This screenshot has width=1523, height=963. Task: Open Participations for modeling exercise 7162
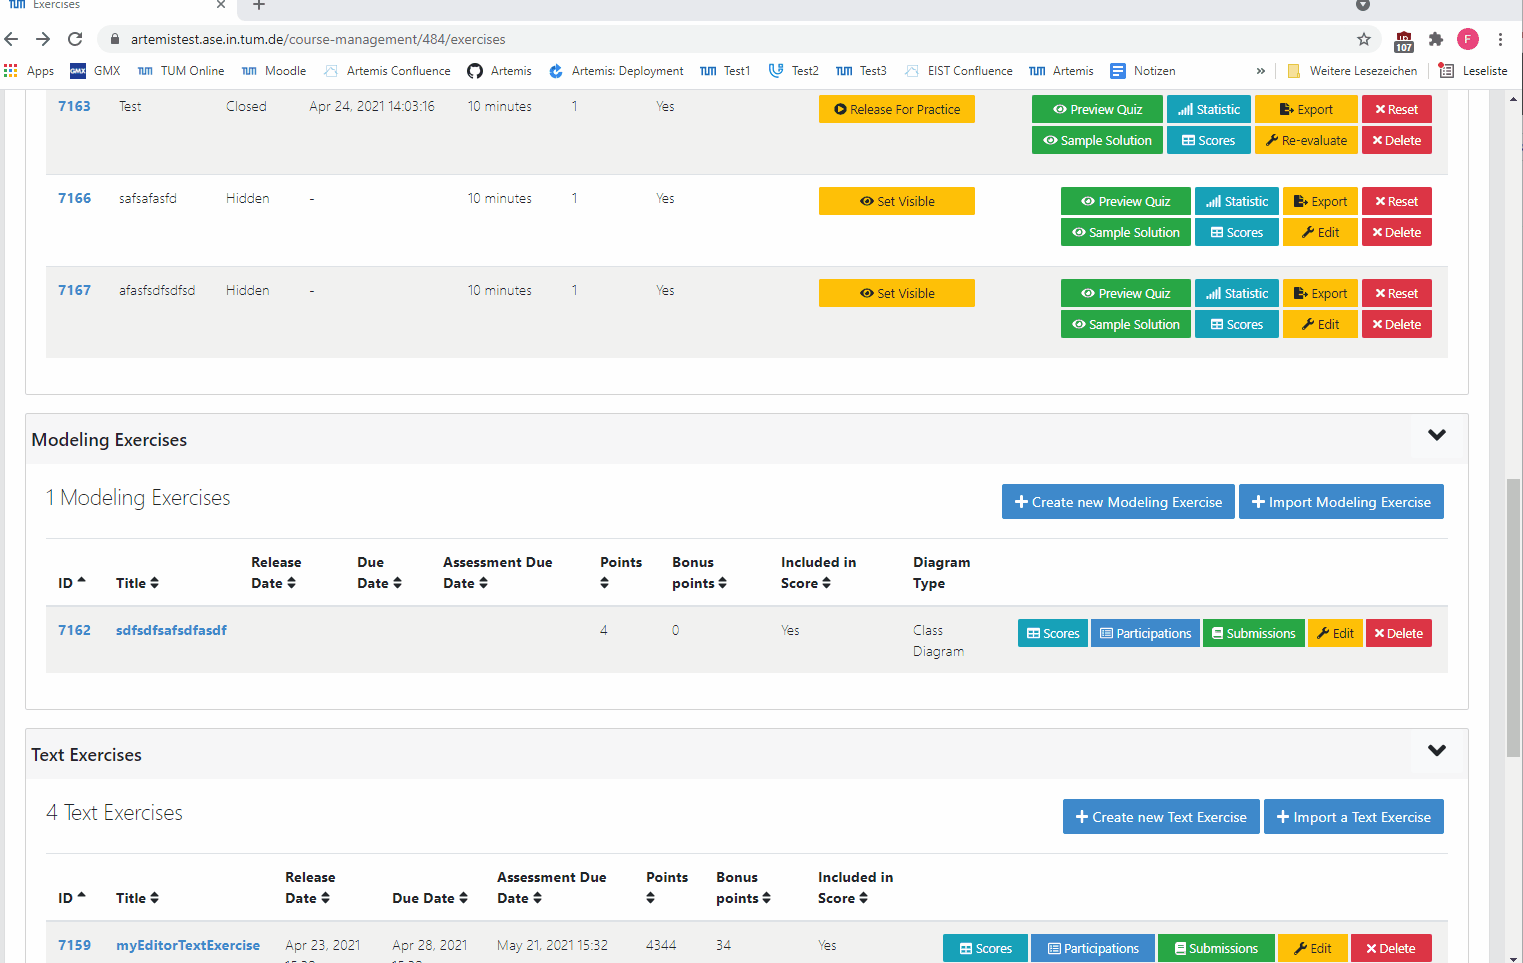1145,633
